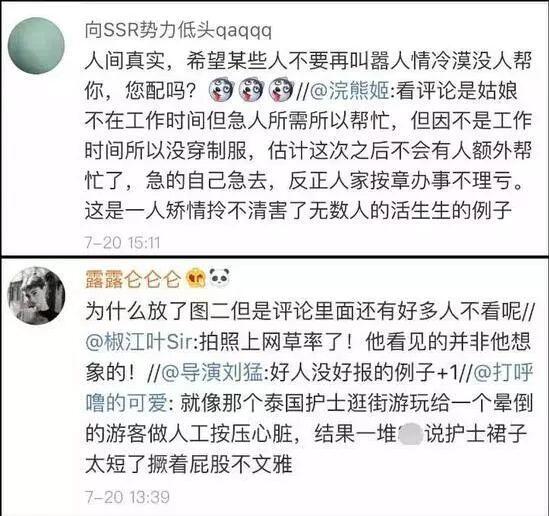This screenshot has height=516, width=549.
Task: Click the second doge emoji in the comment
Action: click(x=251, y=90)
